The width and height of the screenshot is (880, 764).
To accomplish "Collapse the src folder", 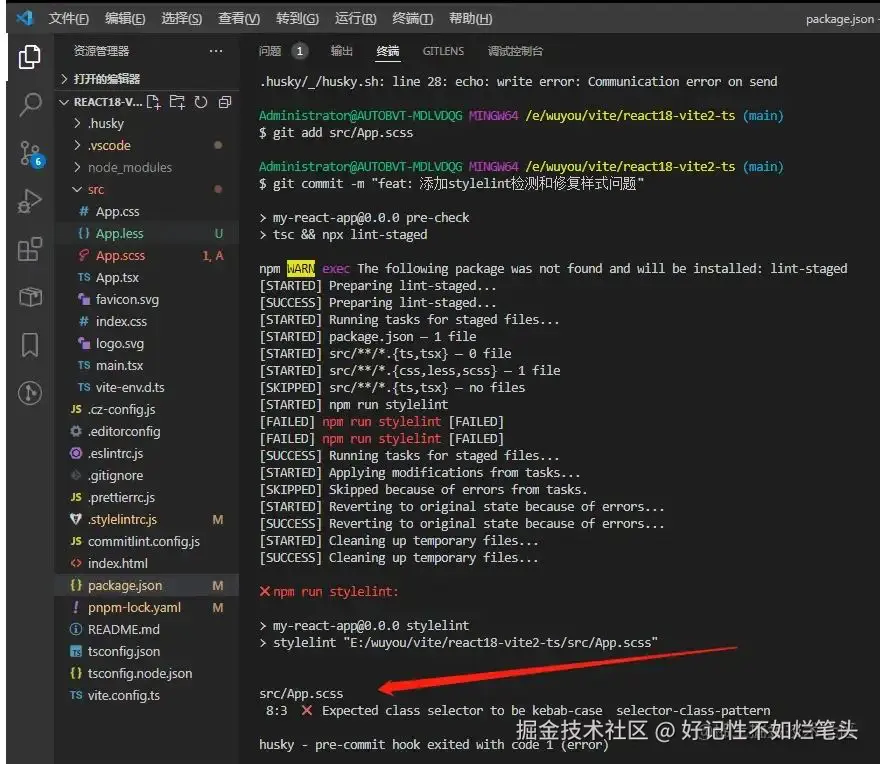I will (x=147, y=190).
